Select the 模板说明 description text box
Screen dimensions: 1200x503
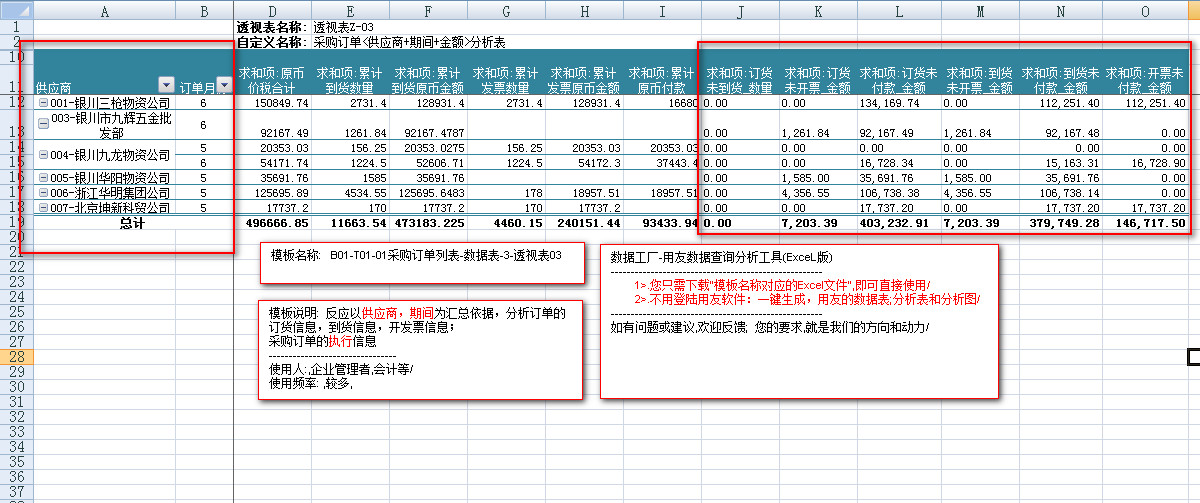pos(420,350)
